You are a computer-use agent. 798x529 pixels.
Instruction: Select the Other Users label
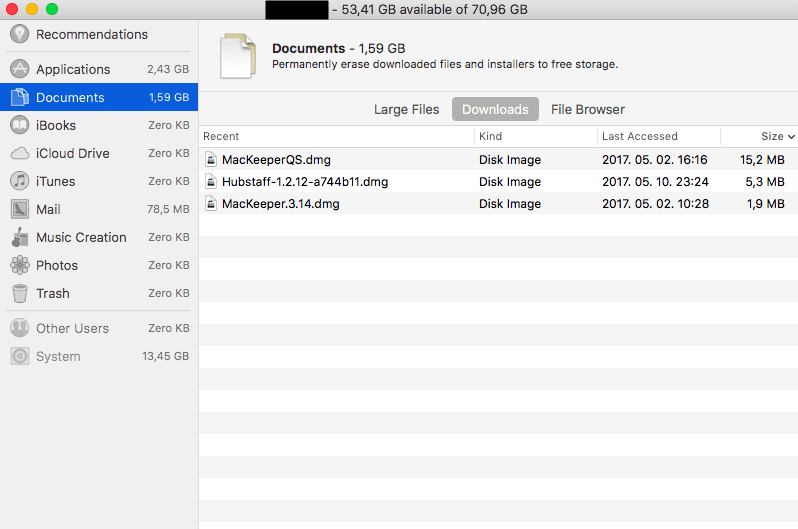pyautogui.click(x=72, y=328)
